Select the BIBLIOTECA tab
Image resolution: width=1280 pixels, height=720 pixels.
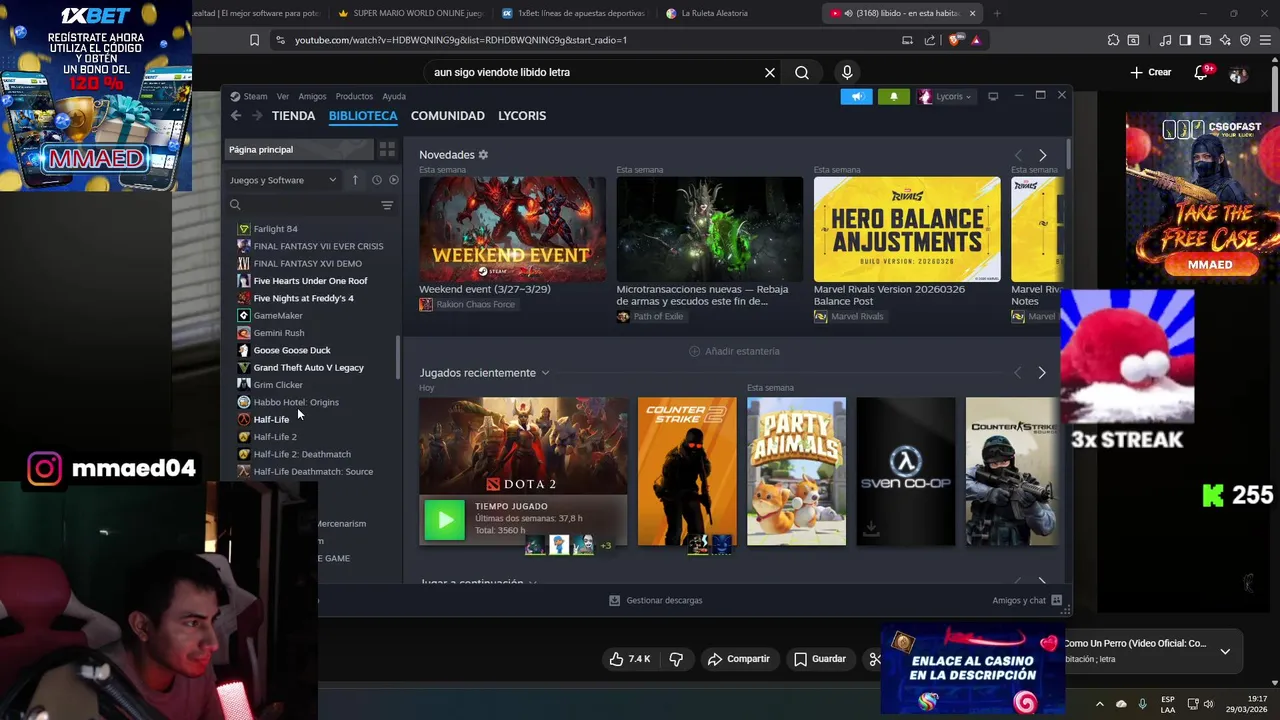coord(363,116)
